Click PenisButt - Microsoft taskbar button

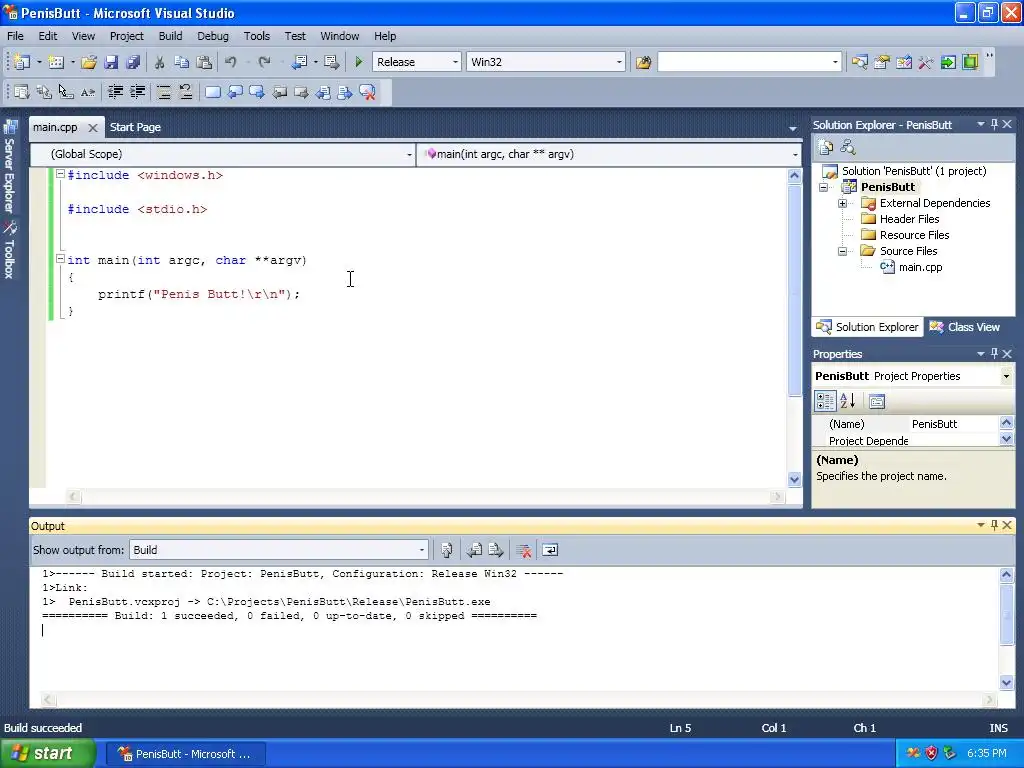pos(185,754)
